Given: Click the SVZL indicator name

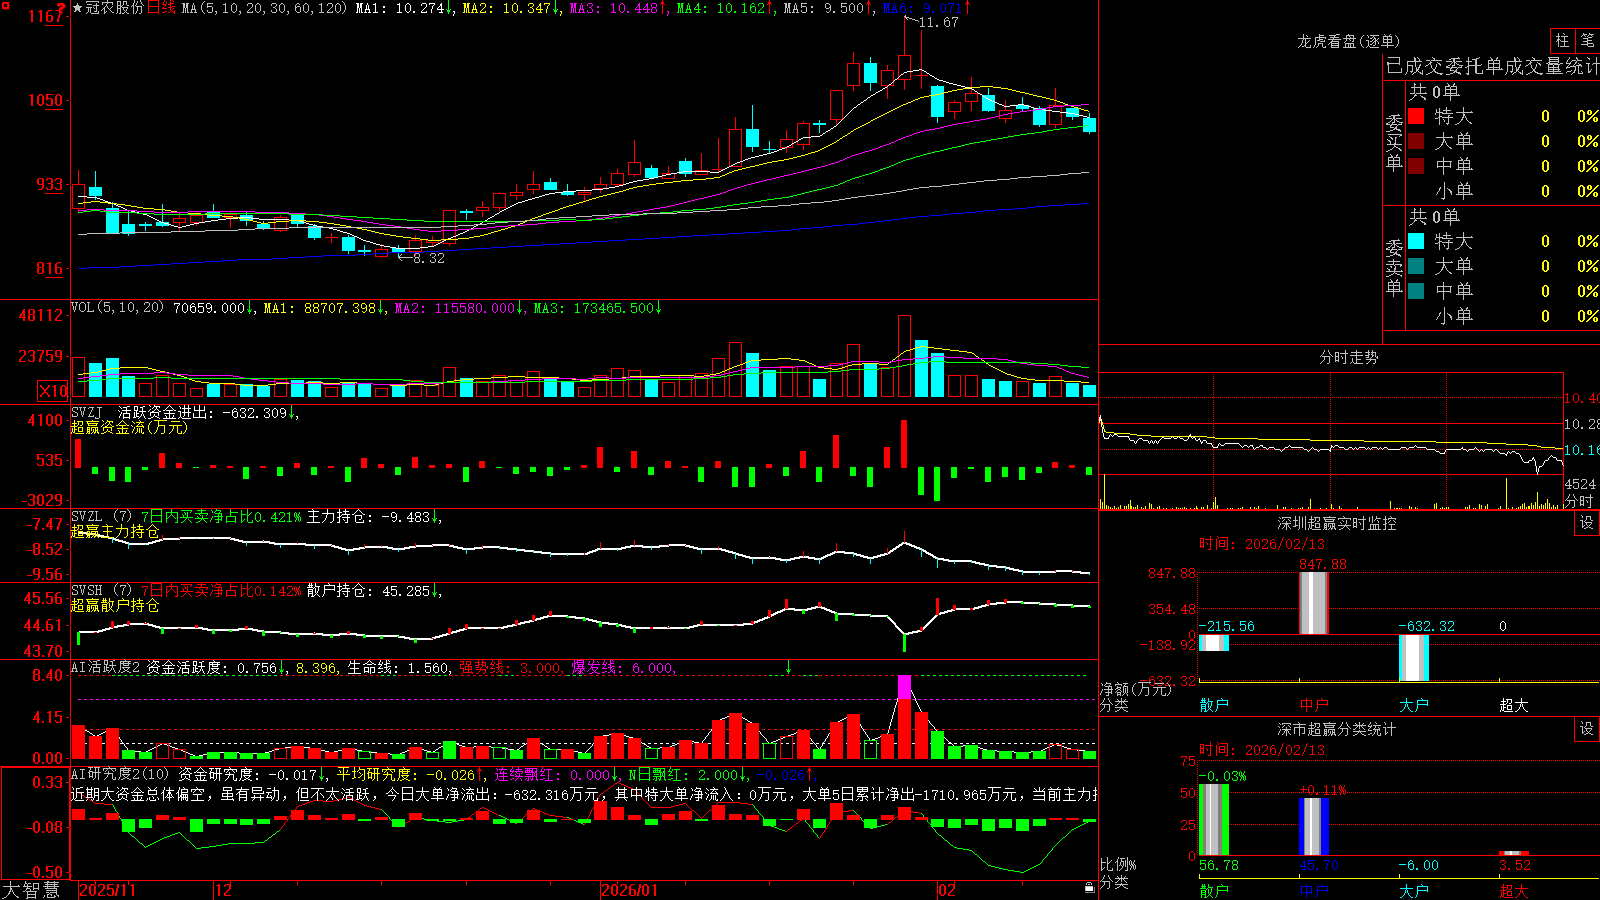Looking at the screenshot, I should tap(87, 517).
